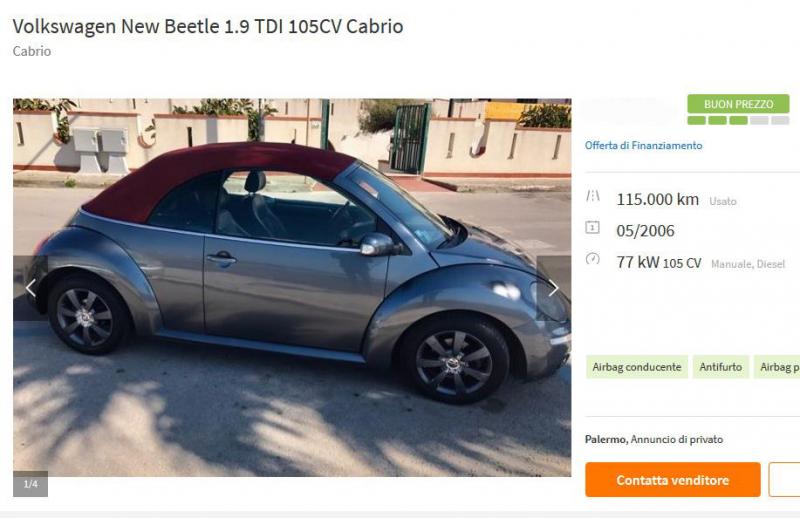
Task: Click the BUON PREZZO price badge
Action: pos(738,104)
